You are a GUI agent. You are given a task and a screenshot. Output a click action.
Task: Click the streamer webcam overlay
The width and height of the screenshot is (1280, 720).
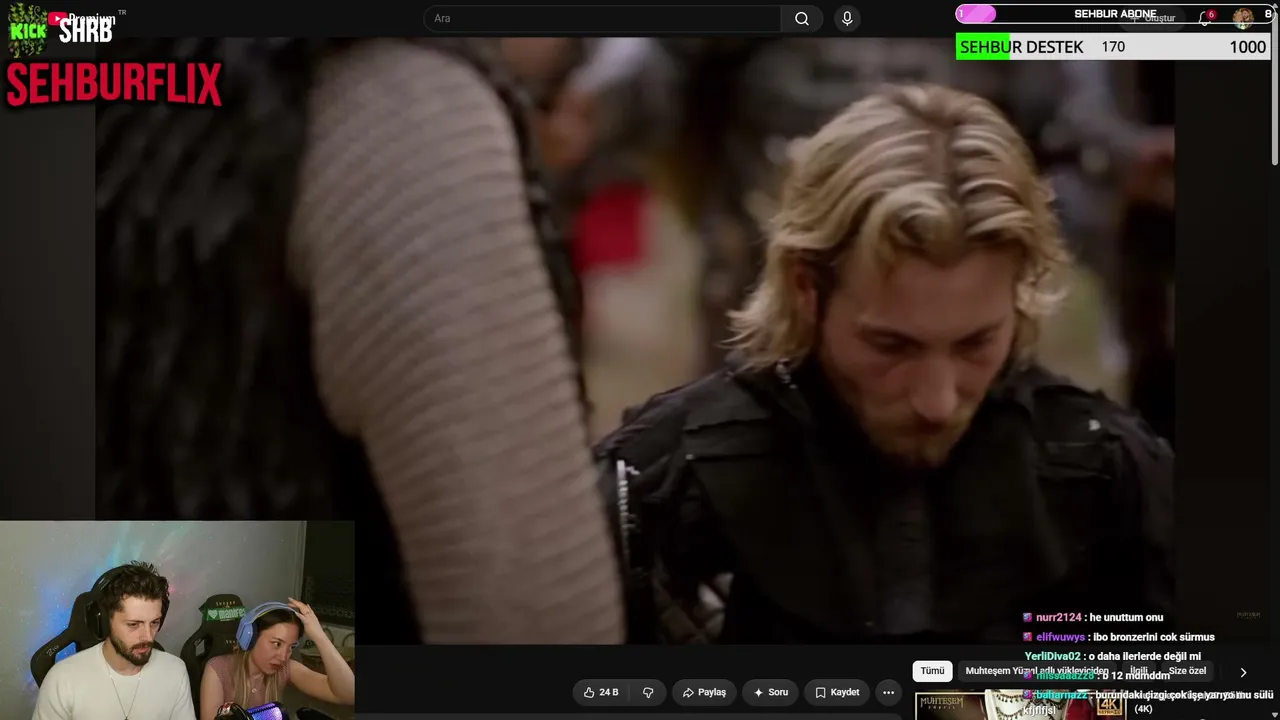pyautogui.click(x=177, y=620)
